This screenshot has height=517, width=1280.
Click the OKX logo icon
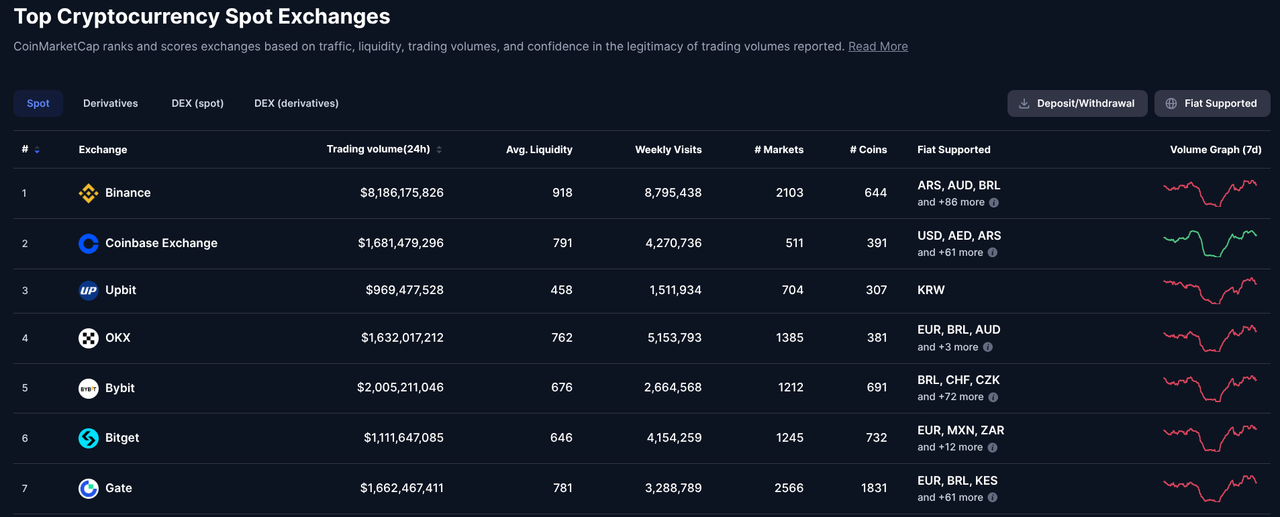(x=88, y=338)
